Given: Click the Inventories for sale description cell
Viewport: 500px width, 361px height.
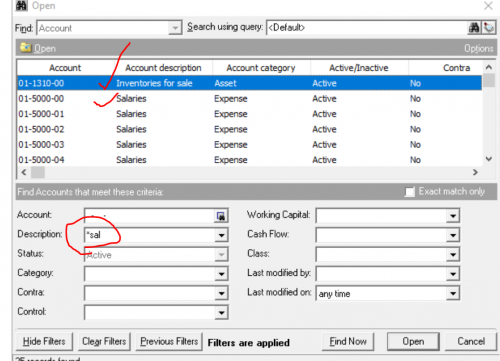Looking at the screenshot, I should 154,83.
